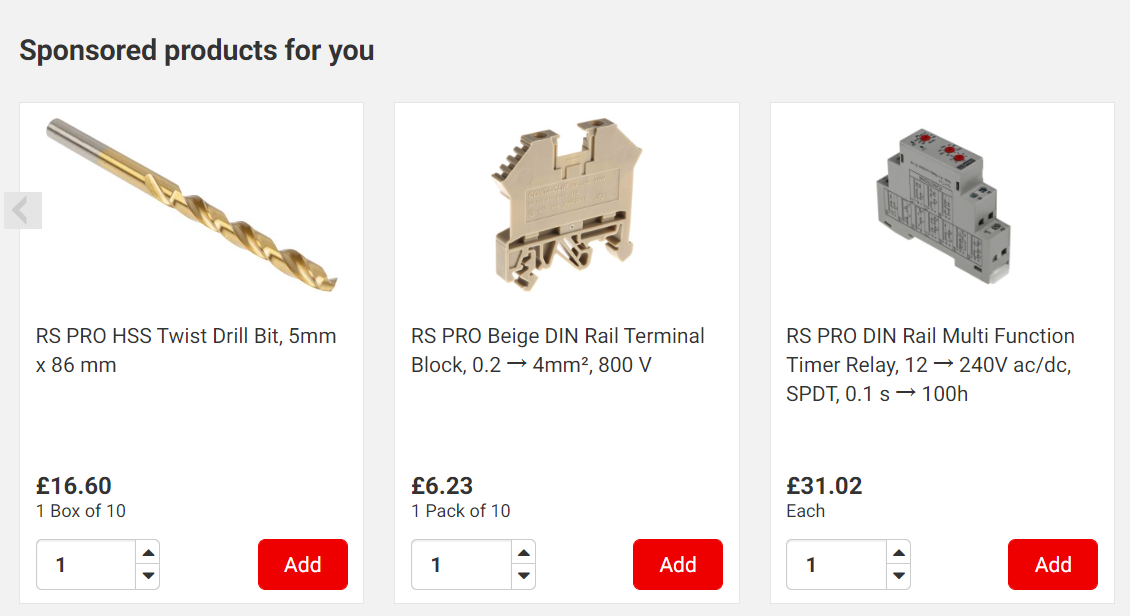The height and width of the screenshot is (616, 1130).
Task: Add the DIN Rail Terminal Block to basket
Action: (x=678, y=565)
